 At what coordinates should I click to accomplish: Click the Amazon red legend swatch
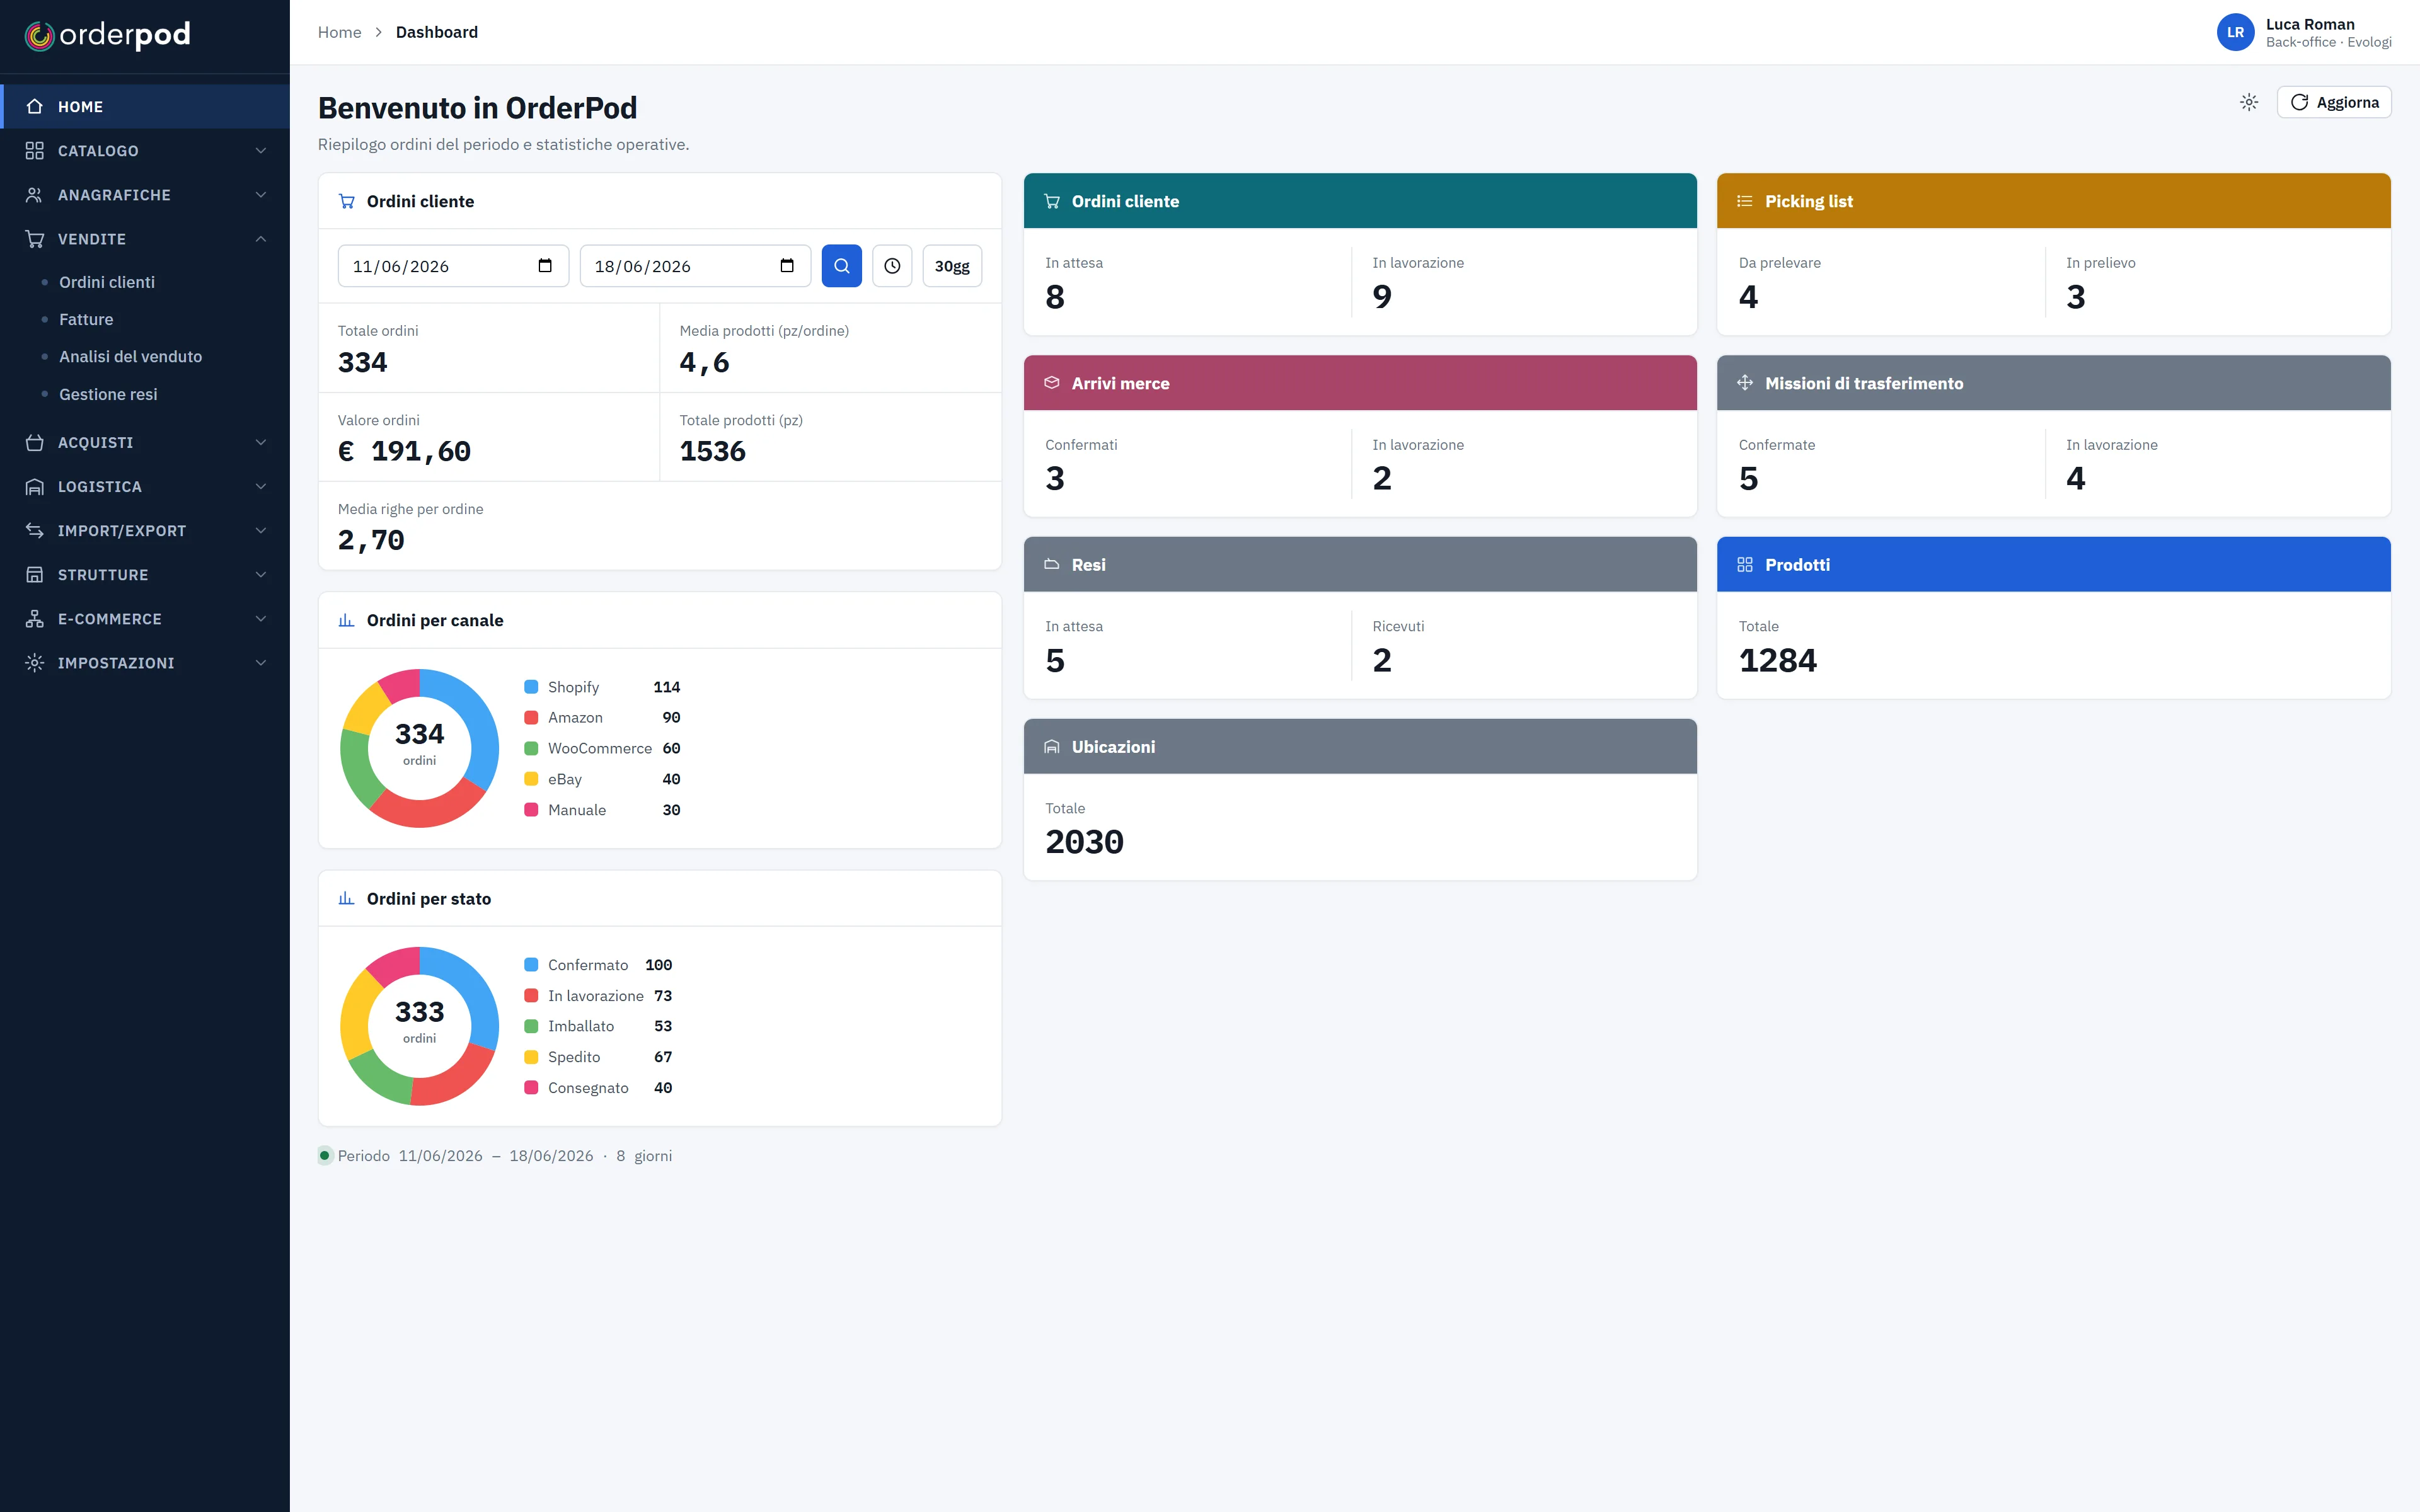[531, 718]
